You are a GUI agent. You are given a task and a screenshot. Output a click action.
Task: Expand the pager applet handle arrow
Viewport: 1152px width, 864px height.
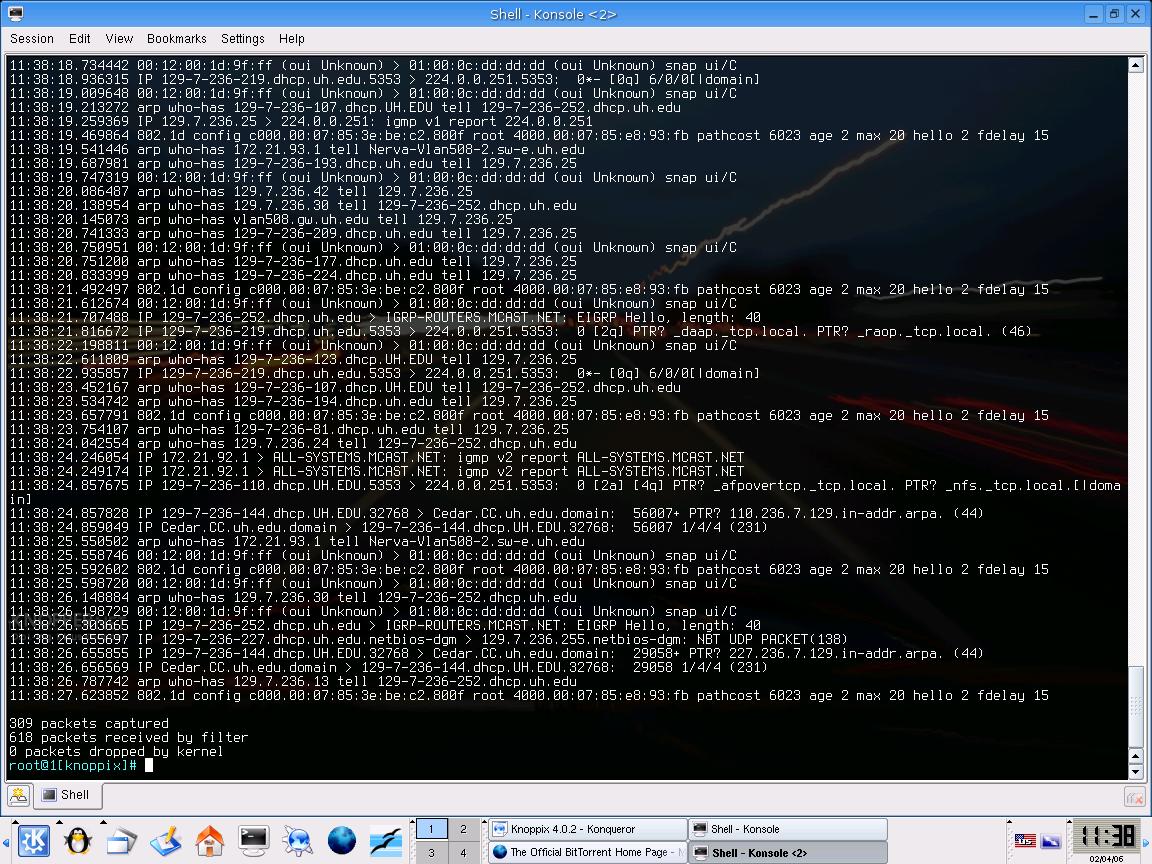click(412, 822)
